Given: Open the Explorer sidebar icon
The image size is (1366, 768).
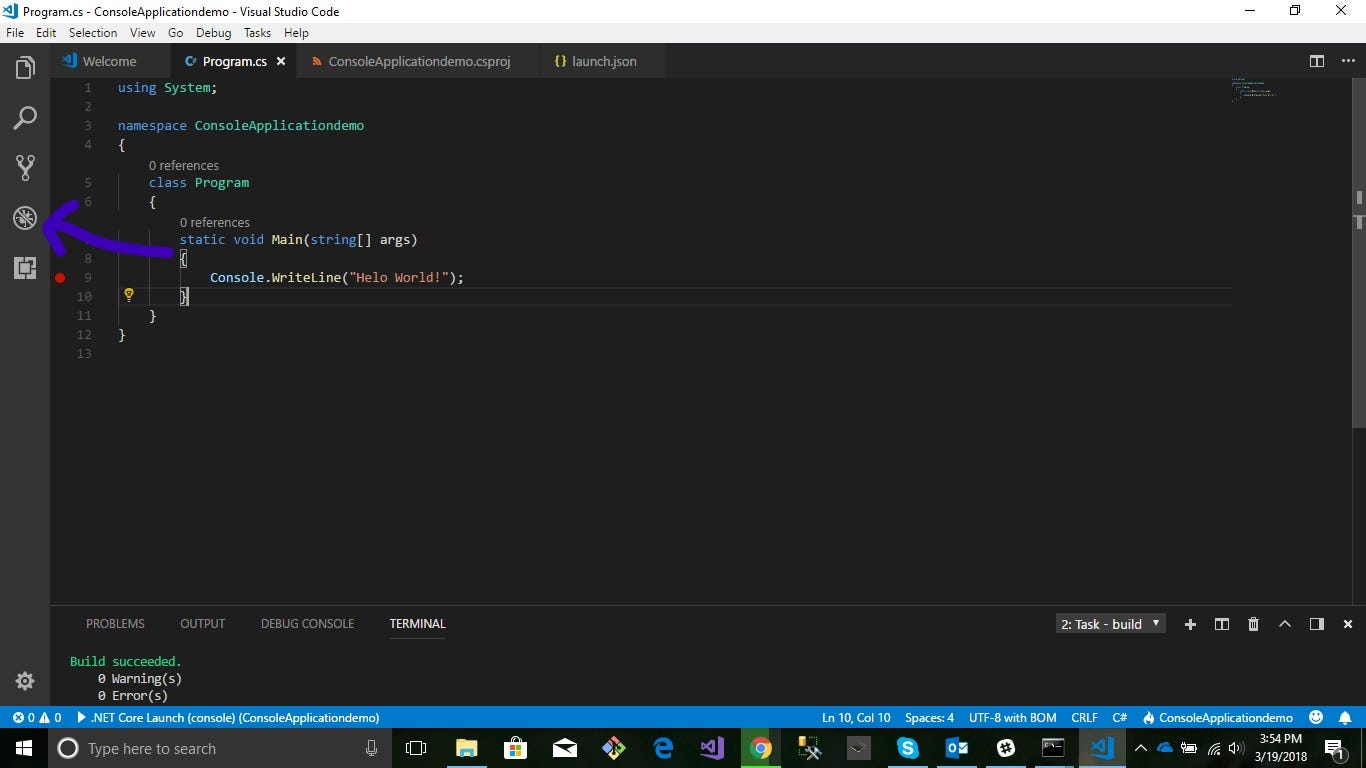Looking at the screenshot, I should (x=25, y=67).
